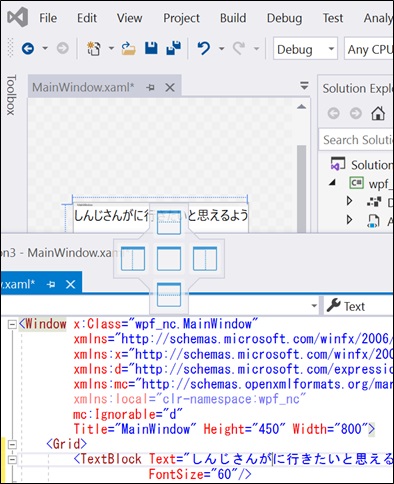This screenshot has height=484, width=394.
Task: Click the New Project toolbar icon
Action: pos(94,49)
